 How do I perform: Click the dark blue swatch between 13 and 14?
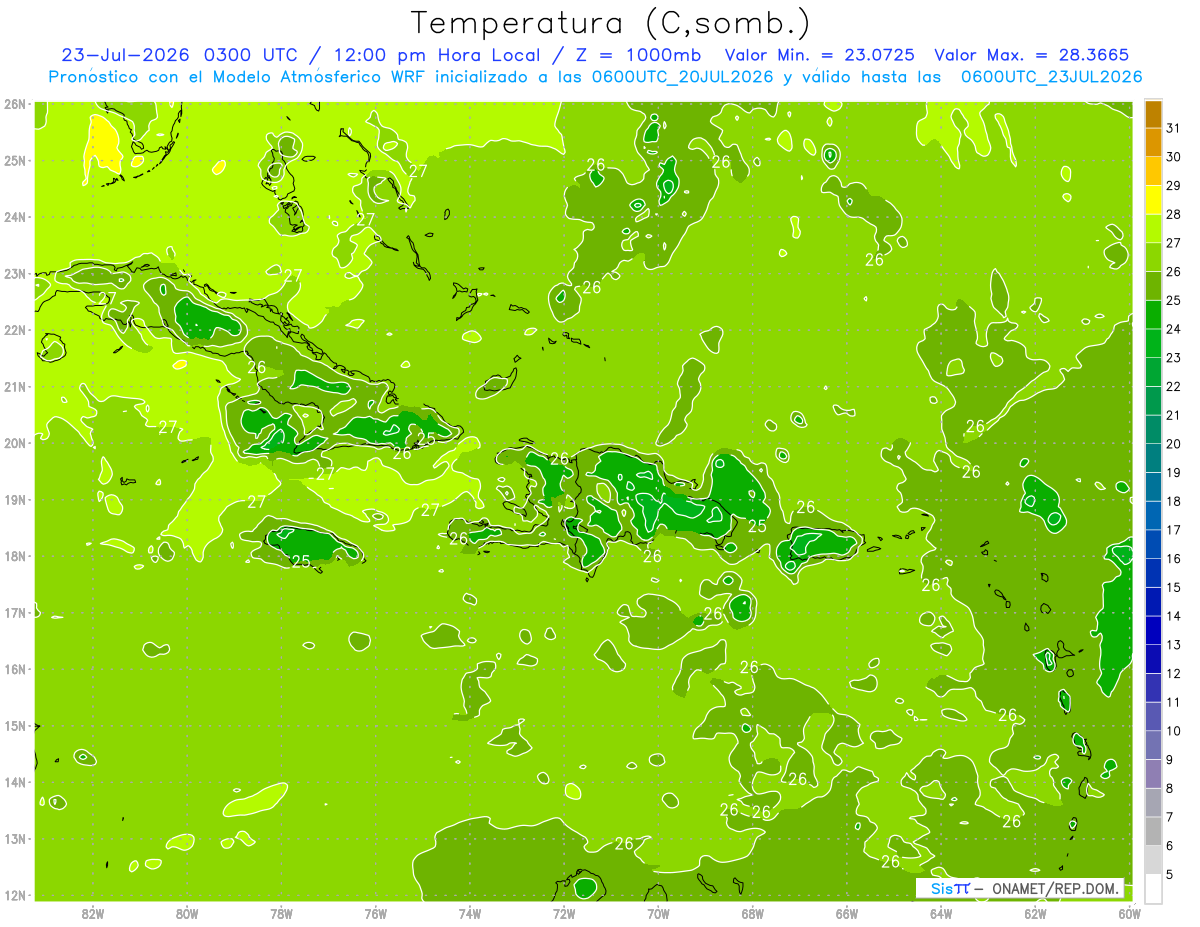(1153, 630)
